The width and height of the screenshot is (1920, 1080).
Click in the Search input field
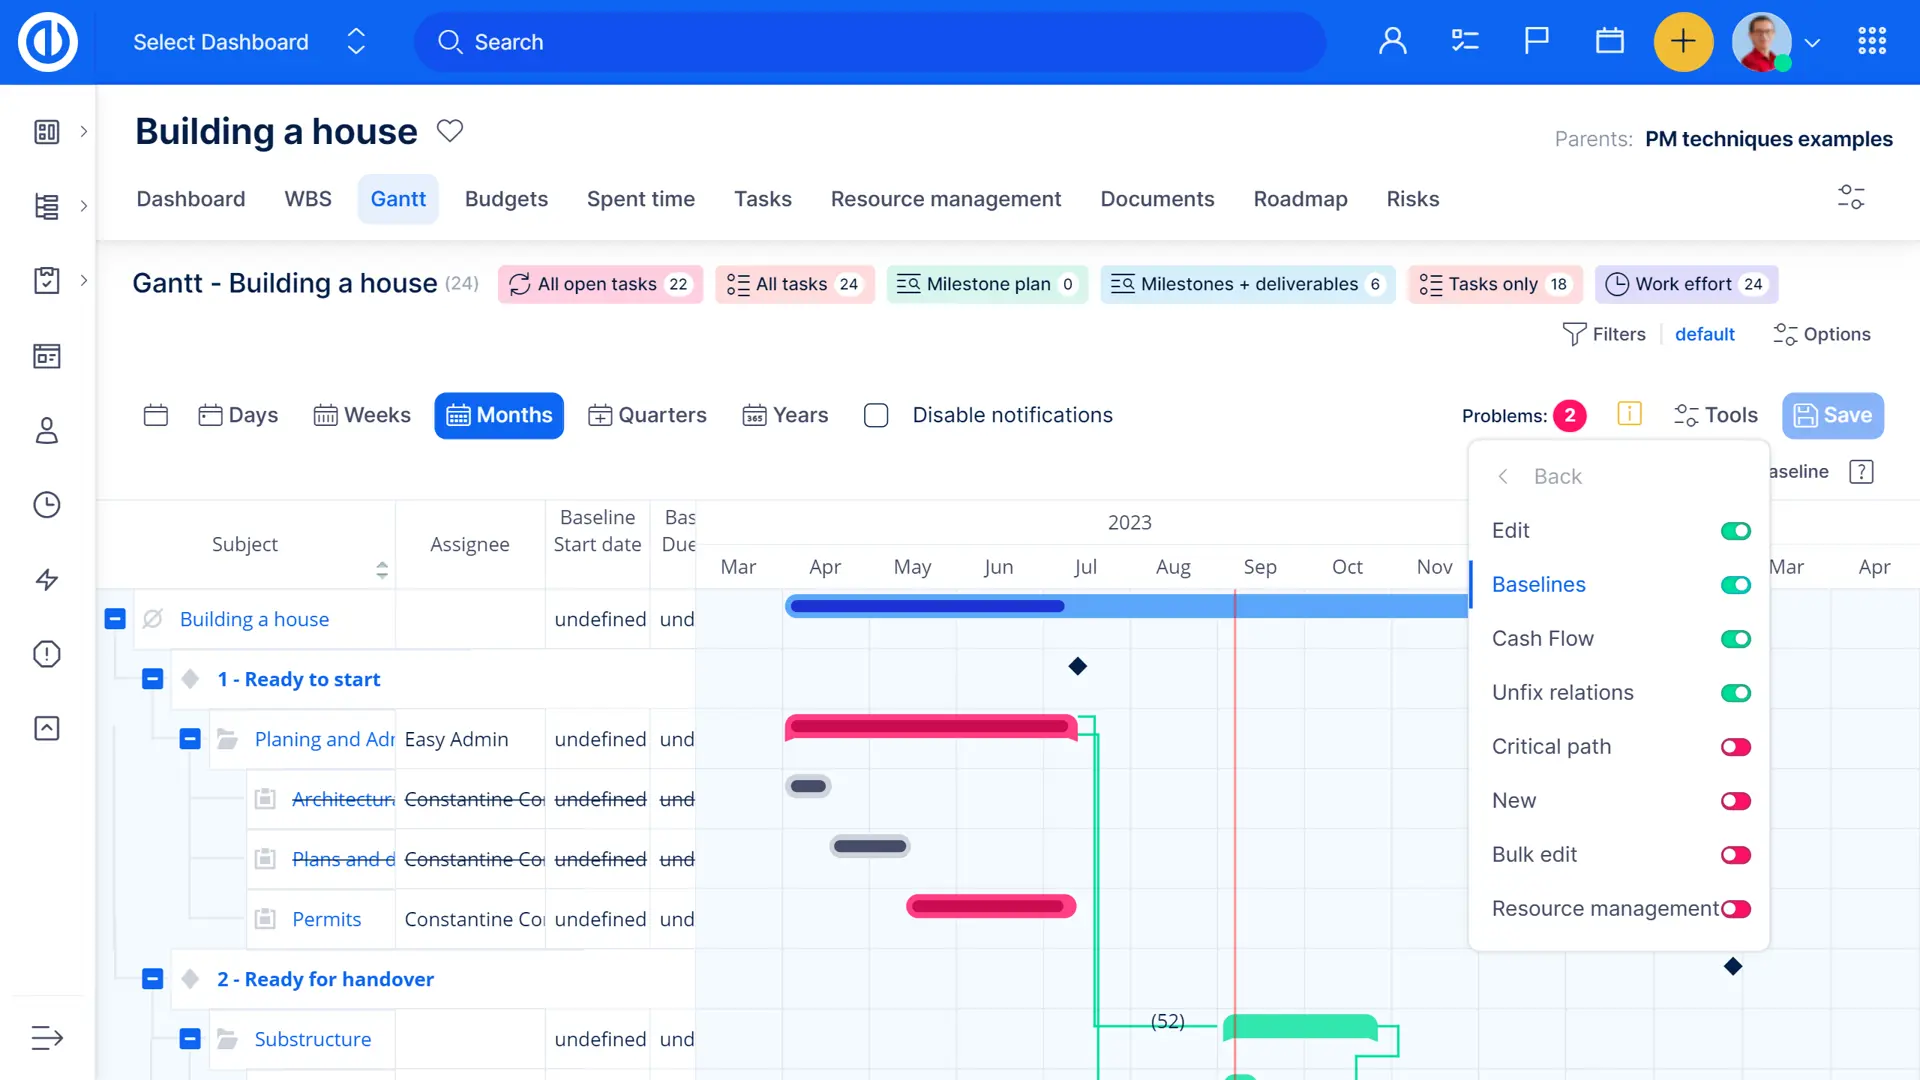click(x=870, y=42)
